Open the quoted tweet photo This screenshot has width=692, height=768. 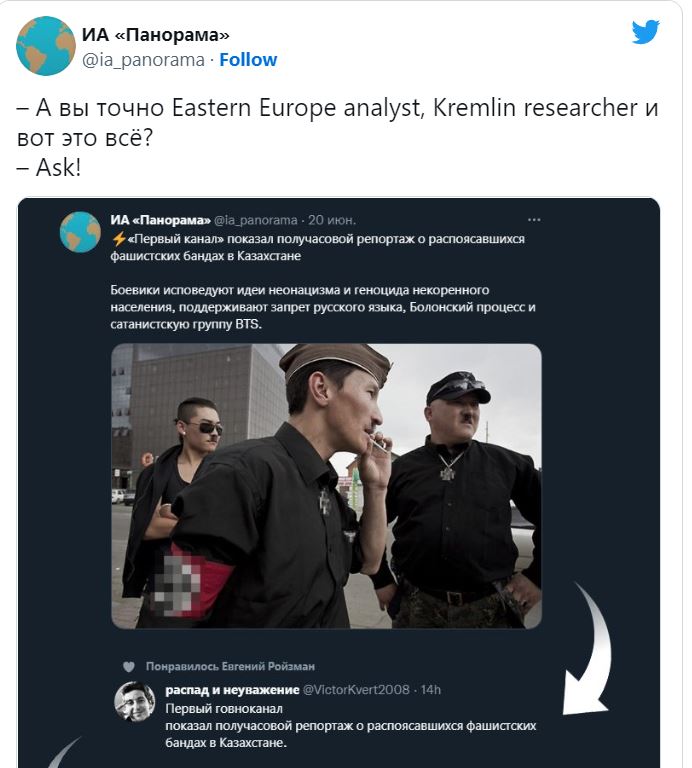point(326,486)
